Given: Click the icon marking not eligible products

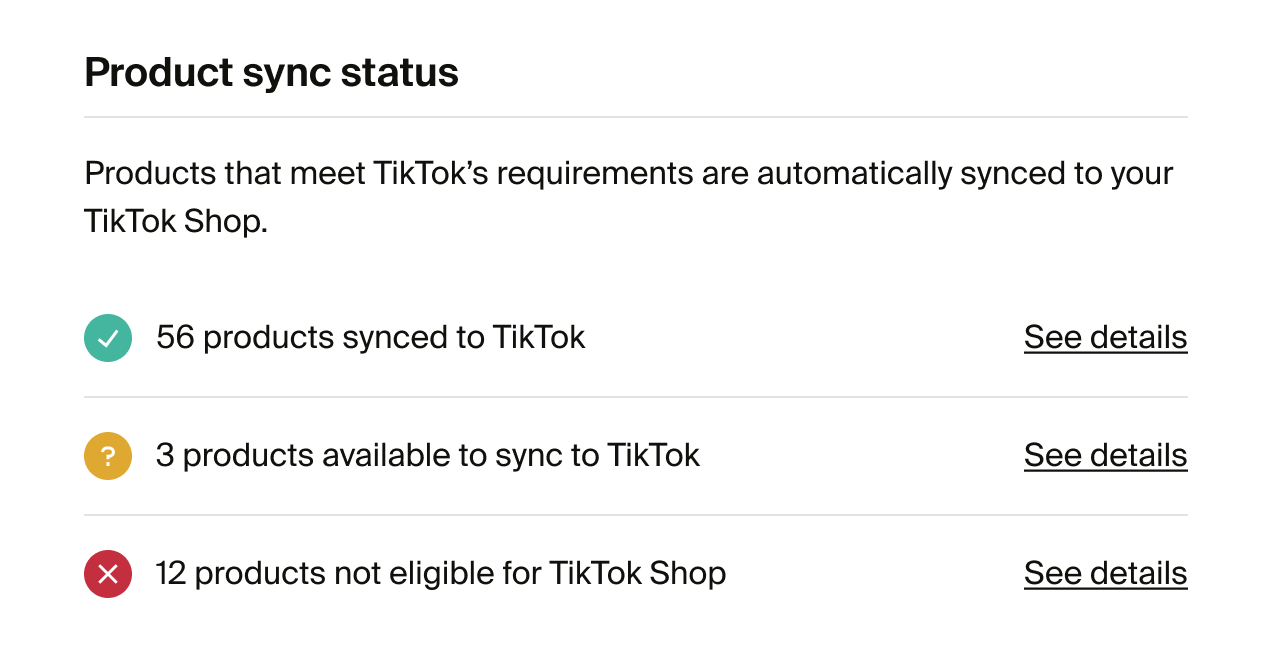Looking at the screenshot, I should 107,574.
